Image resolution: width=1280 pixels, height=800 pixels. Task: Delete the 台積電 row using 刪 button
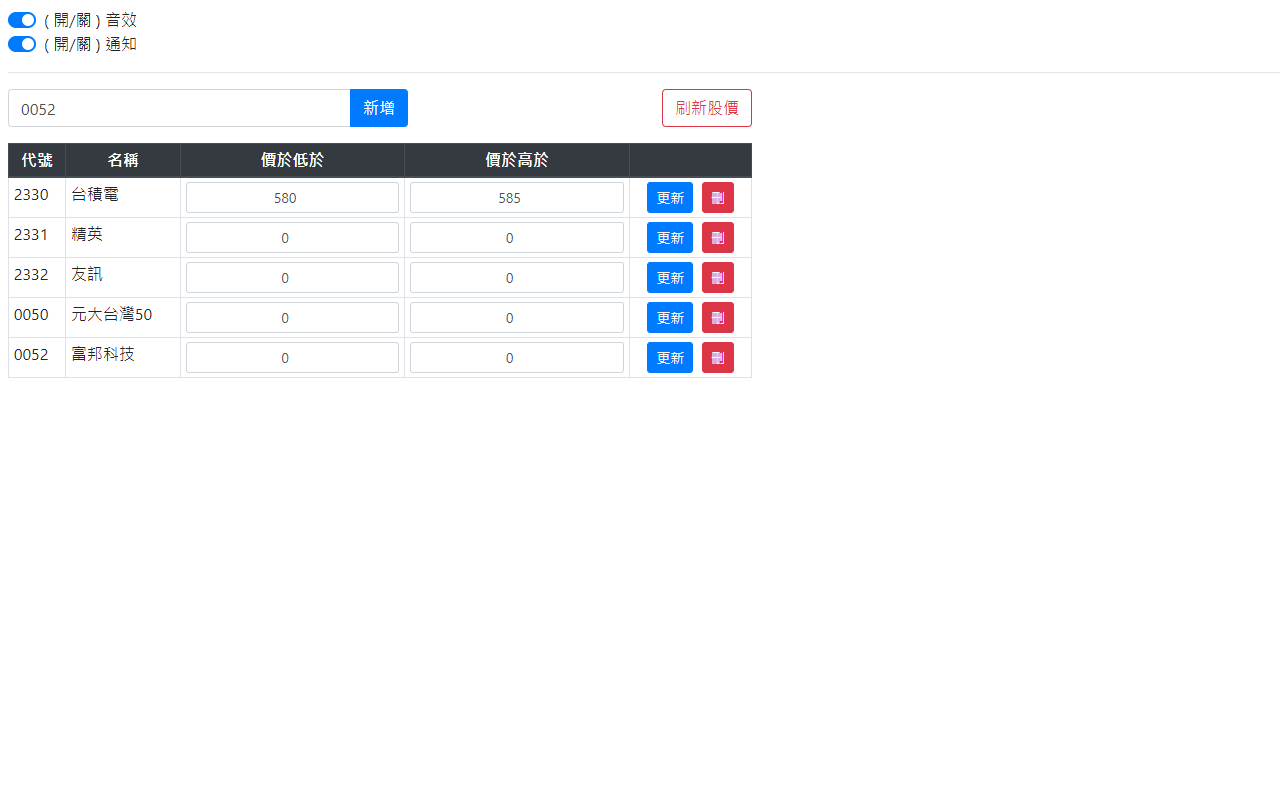pos(717,197)
